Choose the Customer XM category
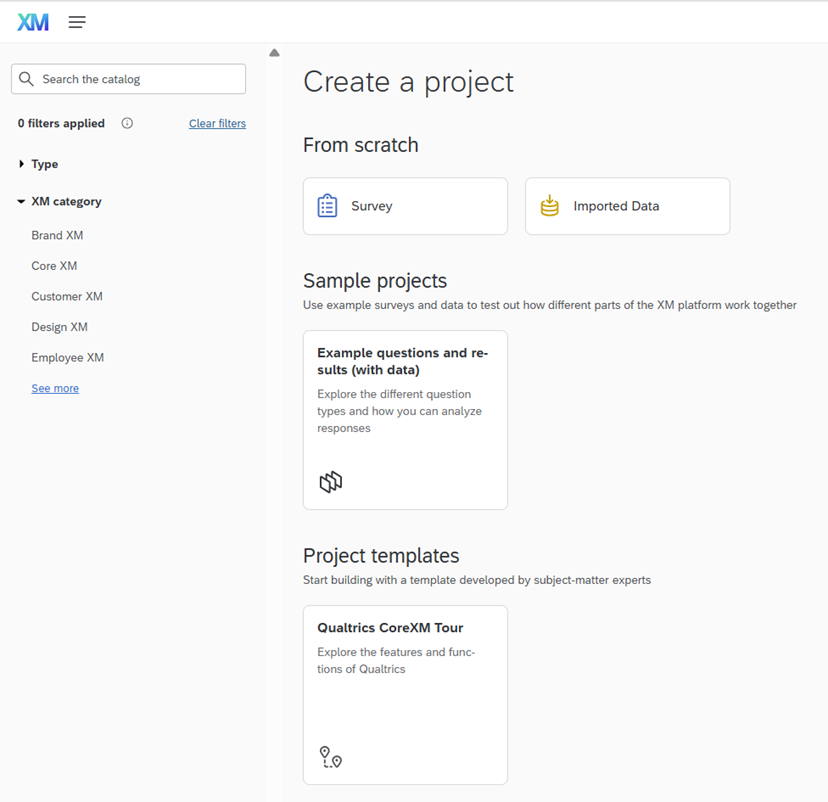This screenshot has height=802, width=828. [67, 297]
